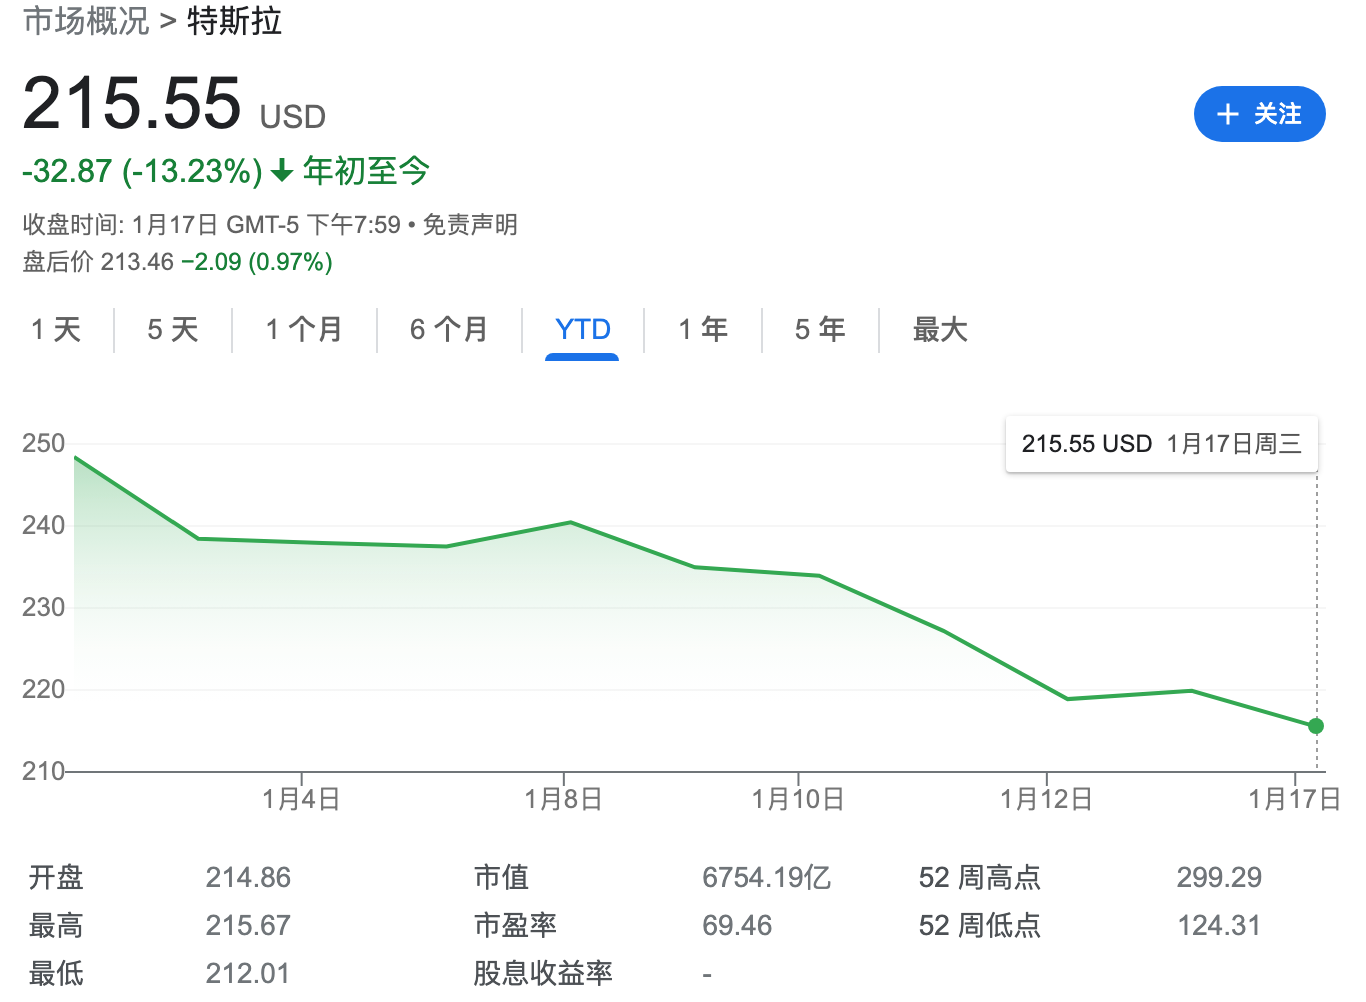Choose the 1 年 range tab
Image resolution: width=1366 pixels, height=1002 pixels.
[703, 329]
